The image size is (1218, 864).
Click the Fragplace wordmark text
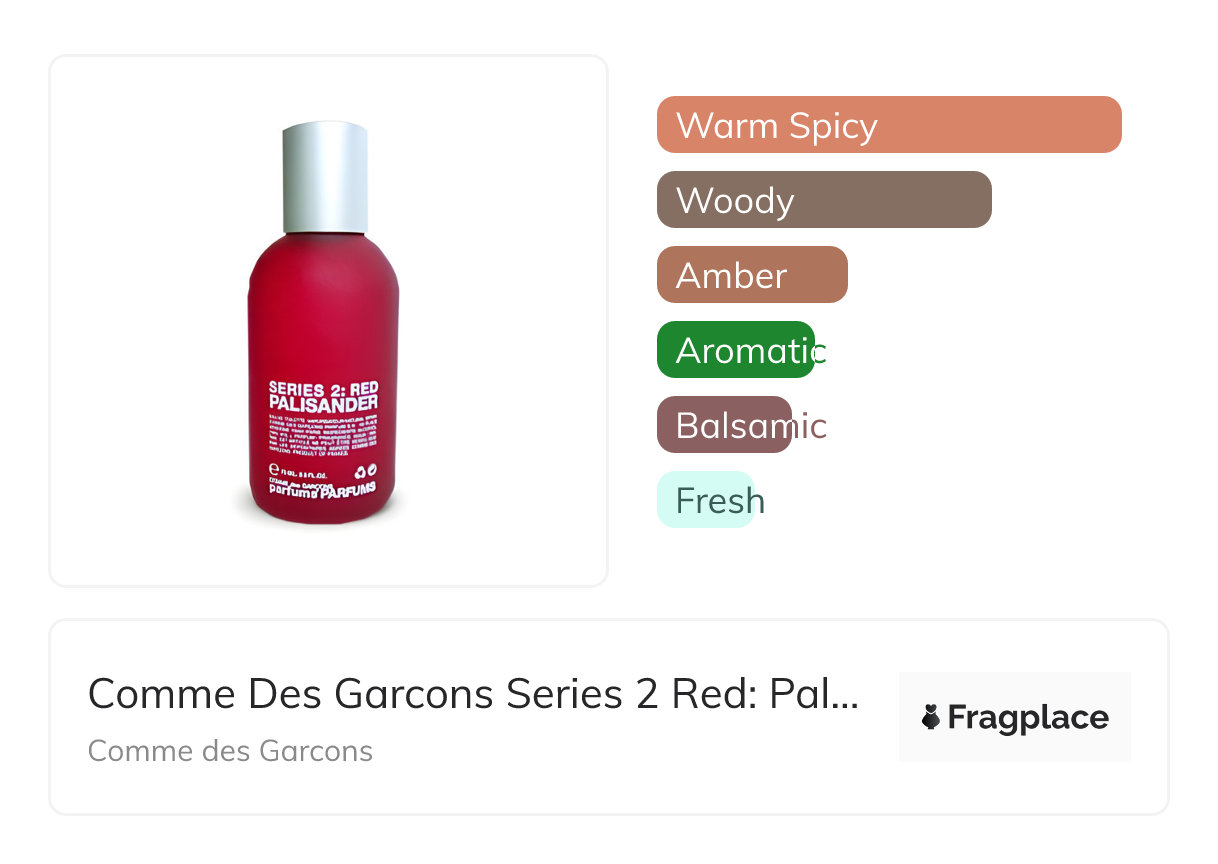pos(1028,717)
